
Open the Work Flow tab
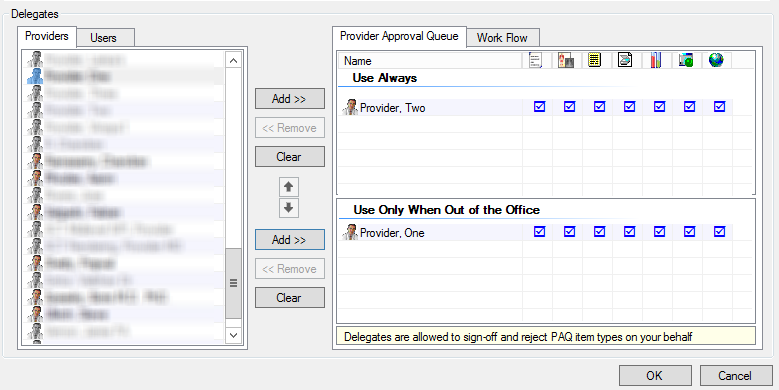pos(502,38)
